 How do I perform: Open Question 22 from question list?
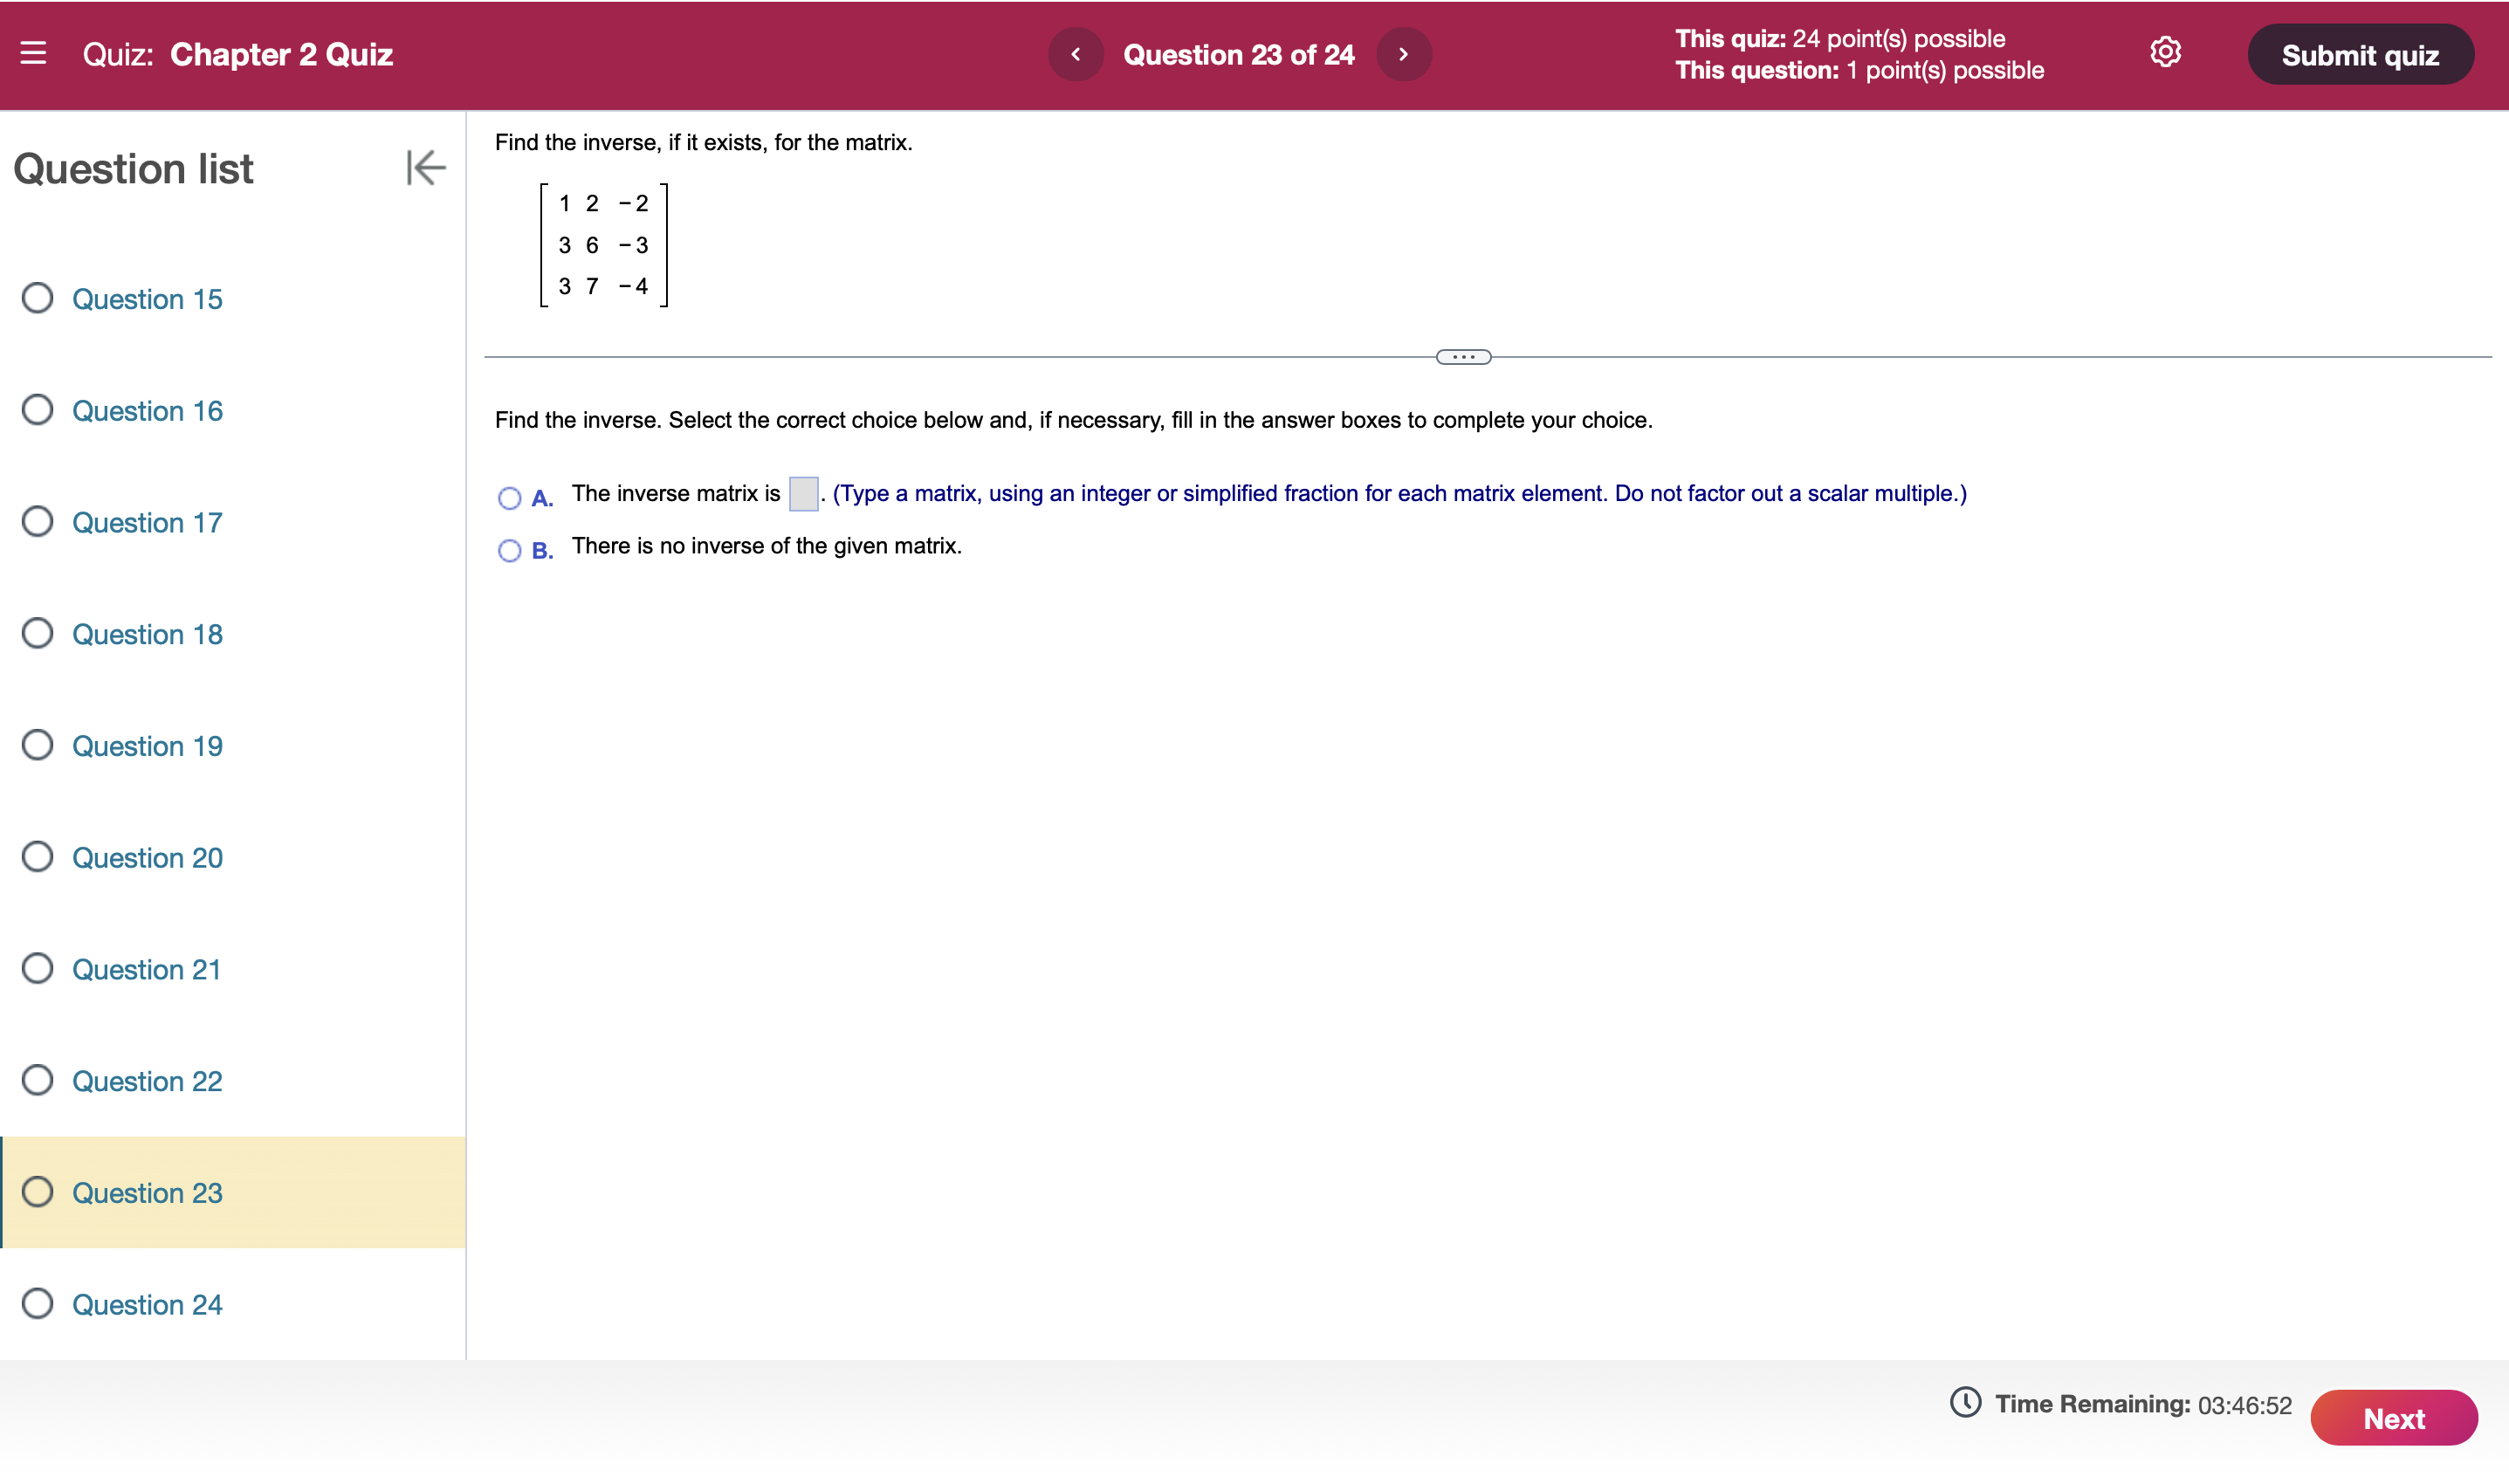click(x=147, y=1082)
